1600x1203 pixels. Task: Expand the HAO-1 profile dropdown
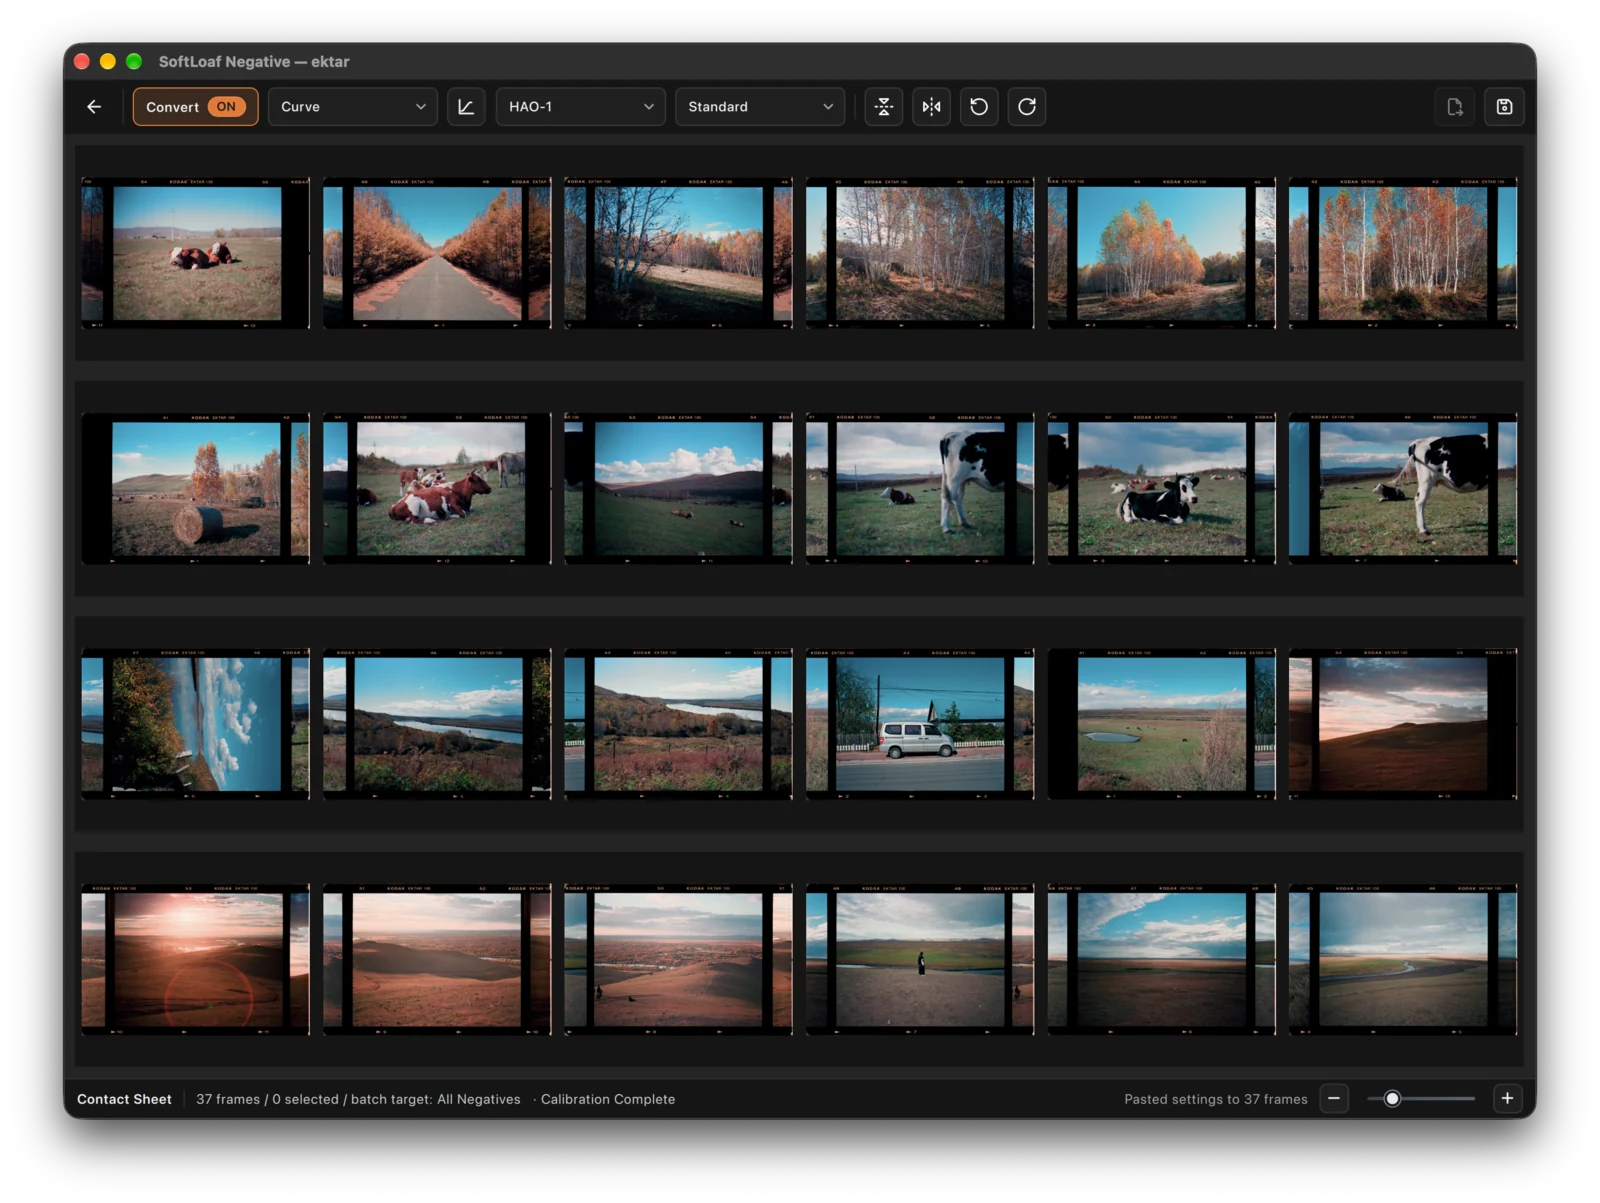pos(581,107)
